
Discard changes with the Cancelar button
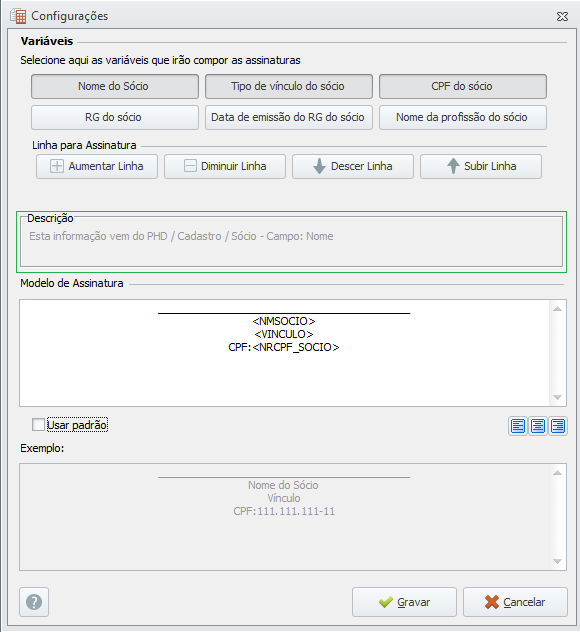515,602
